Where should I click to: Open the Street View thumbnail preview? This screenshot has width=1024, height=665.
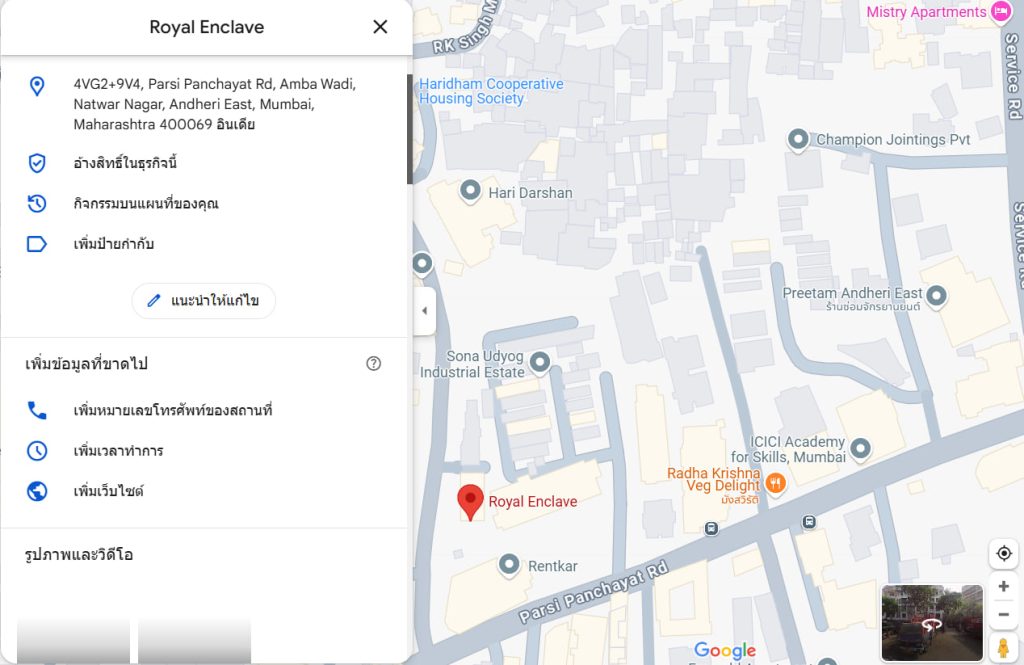pyautogui.click(x=932, y=623)
